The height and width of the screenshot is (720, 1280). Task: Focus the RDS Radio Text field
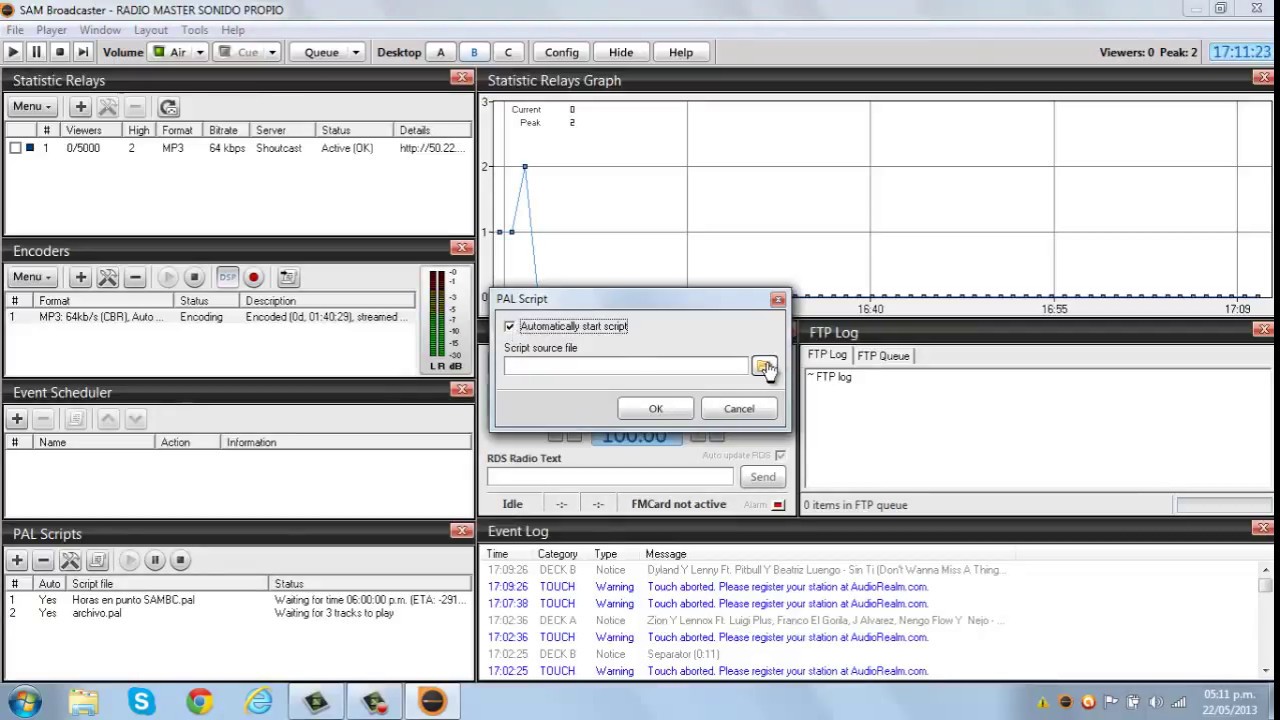pyautogui.click(x=610, y=477)
